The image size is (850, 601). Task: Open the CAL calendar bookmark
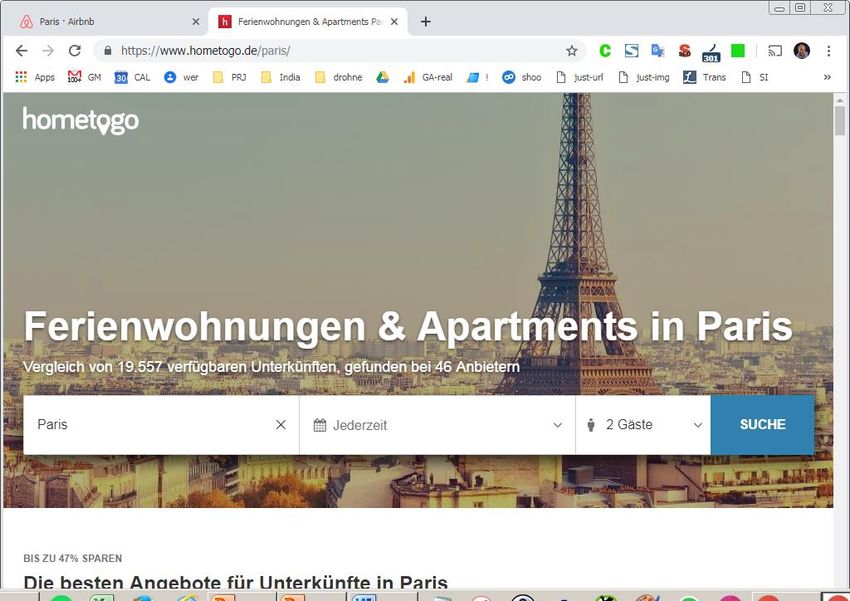pyautogui.click(x=132, y=77)
